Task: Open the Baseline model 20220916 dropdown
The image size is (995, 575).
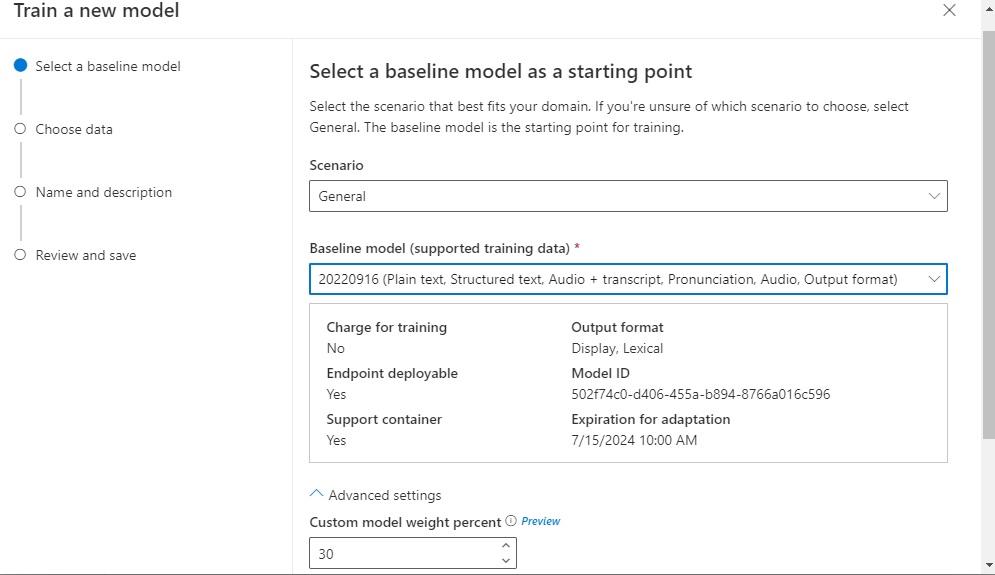Action: tap(610, 279)
